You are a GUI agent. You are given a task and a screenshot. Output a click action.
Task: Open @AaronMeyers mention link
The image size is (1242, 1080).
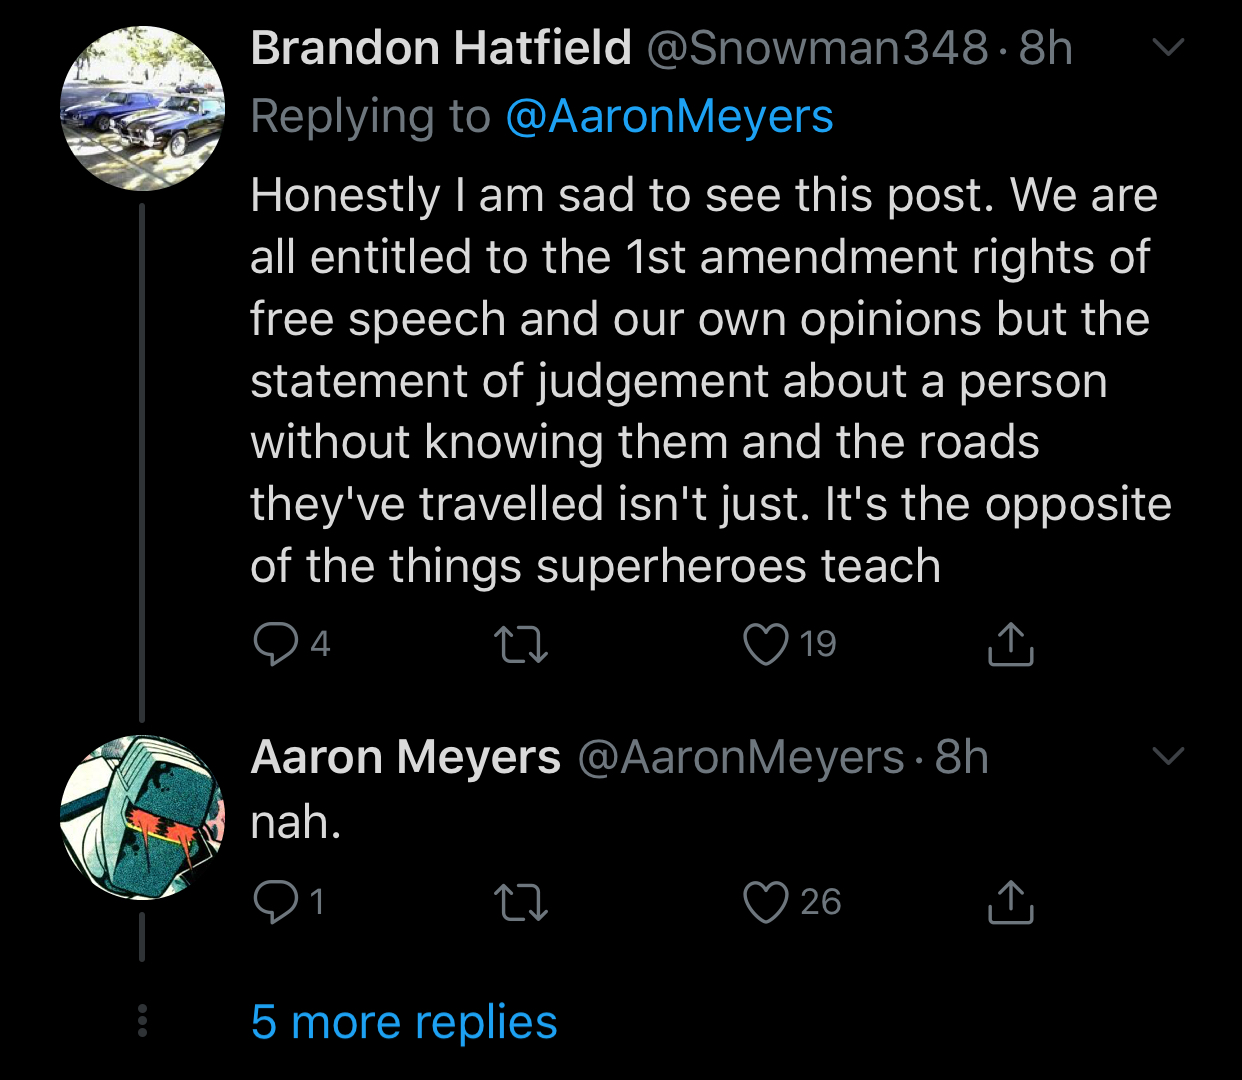tap(669, 117)
